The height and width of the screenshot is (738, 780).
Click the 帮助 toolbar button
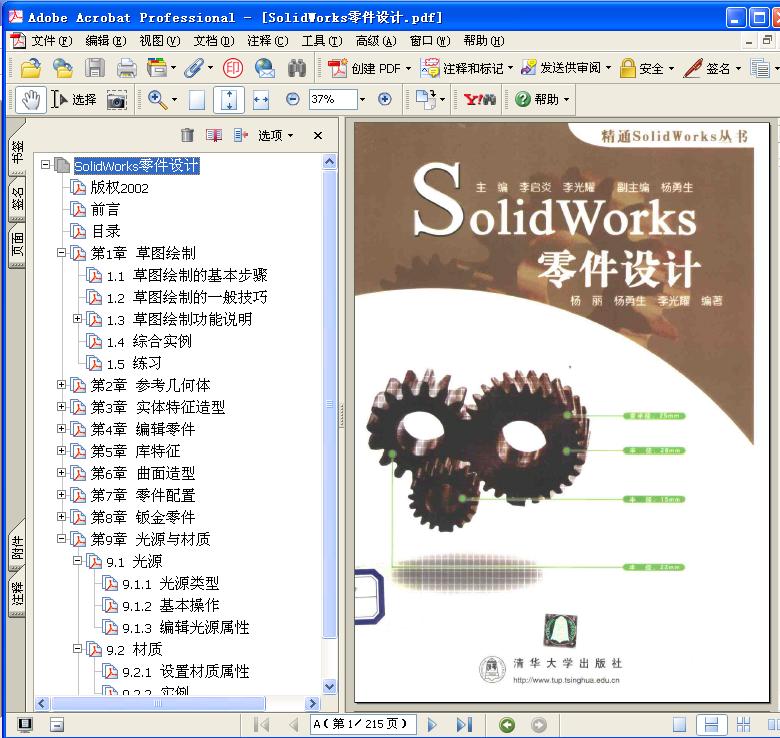coord(542,99)
